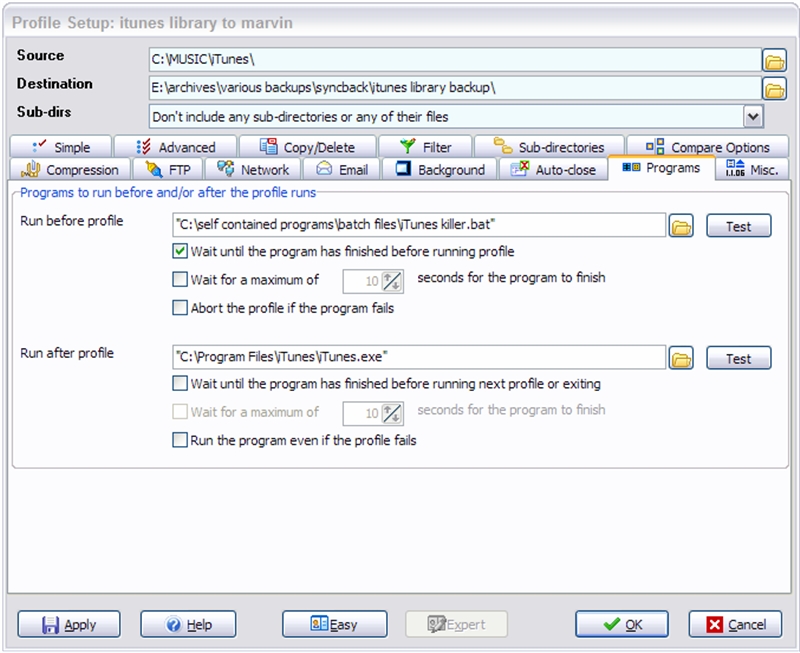Open the Sub-dirs dropdown arrow

(x=753, y=117)
